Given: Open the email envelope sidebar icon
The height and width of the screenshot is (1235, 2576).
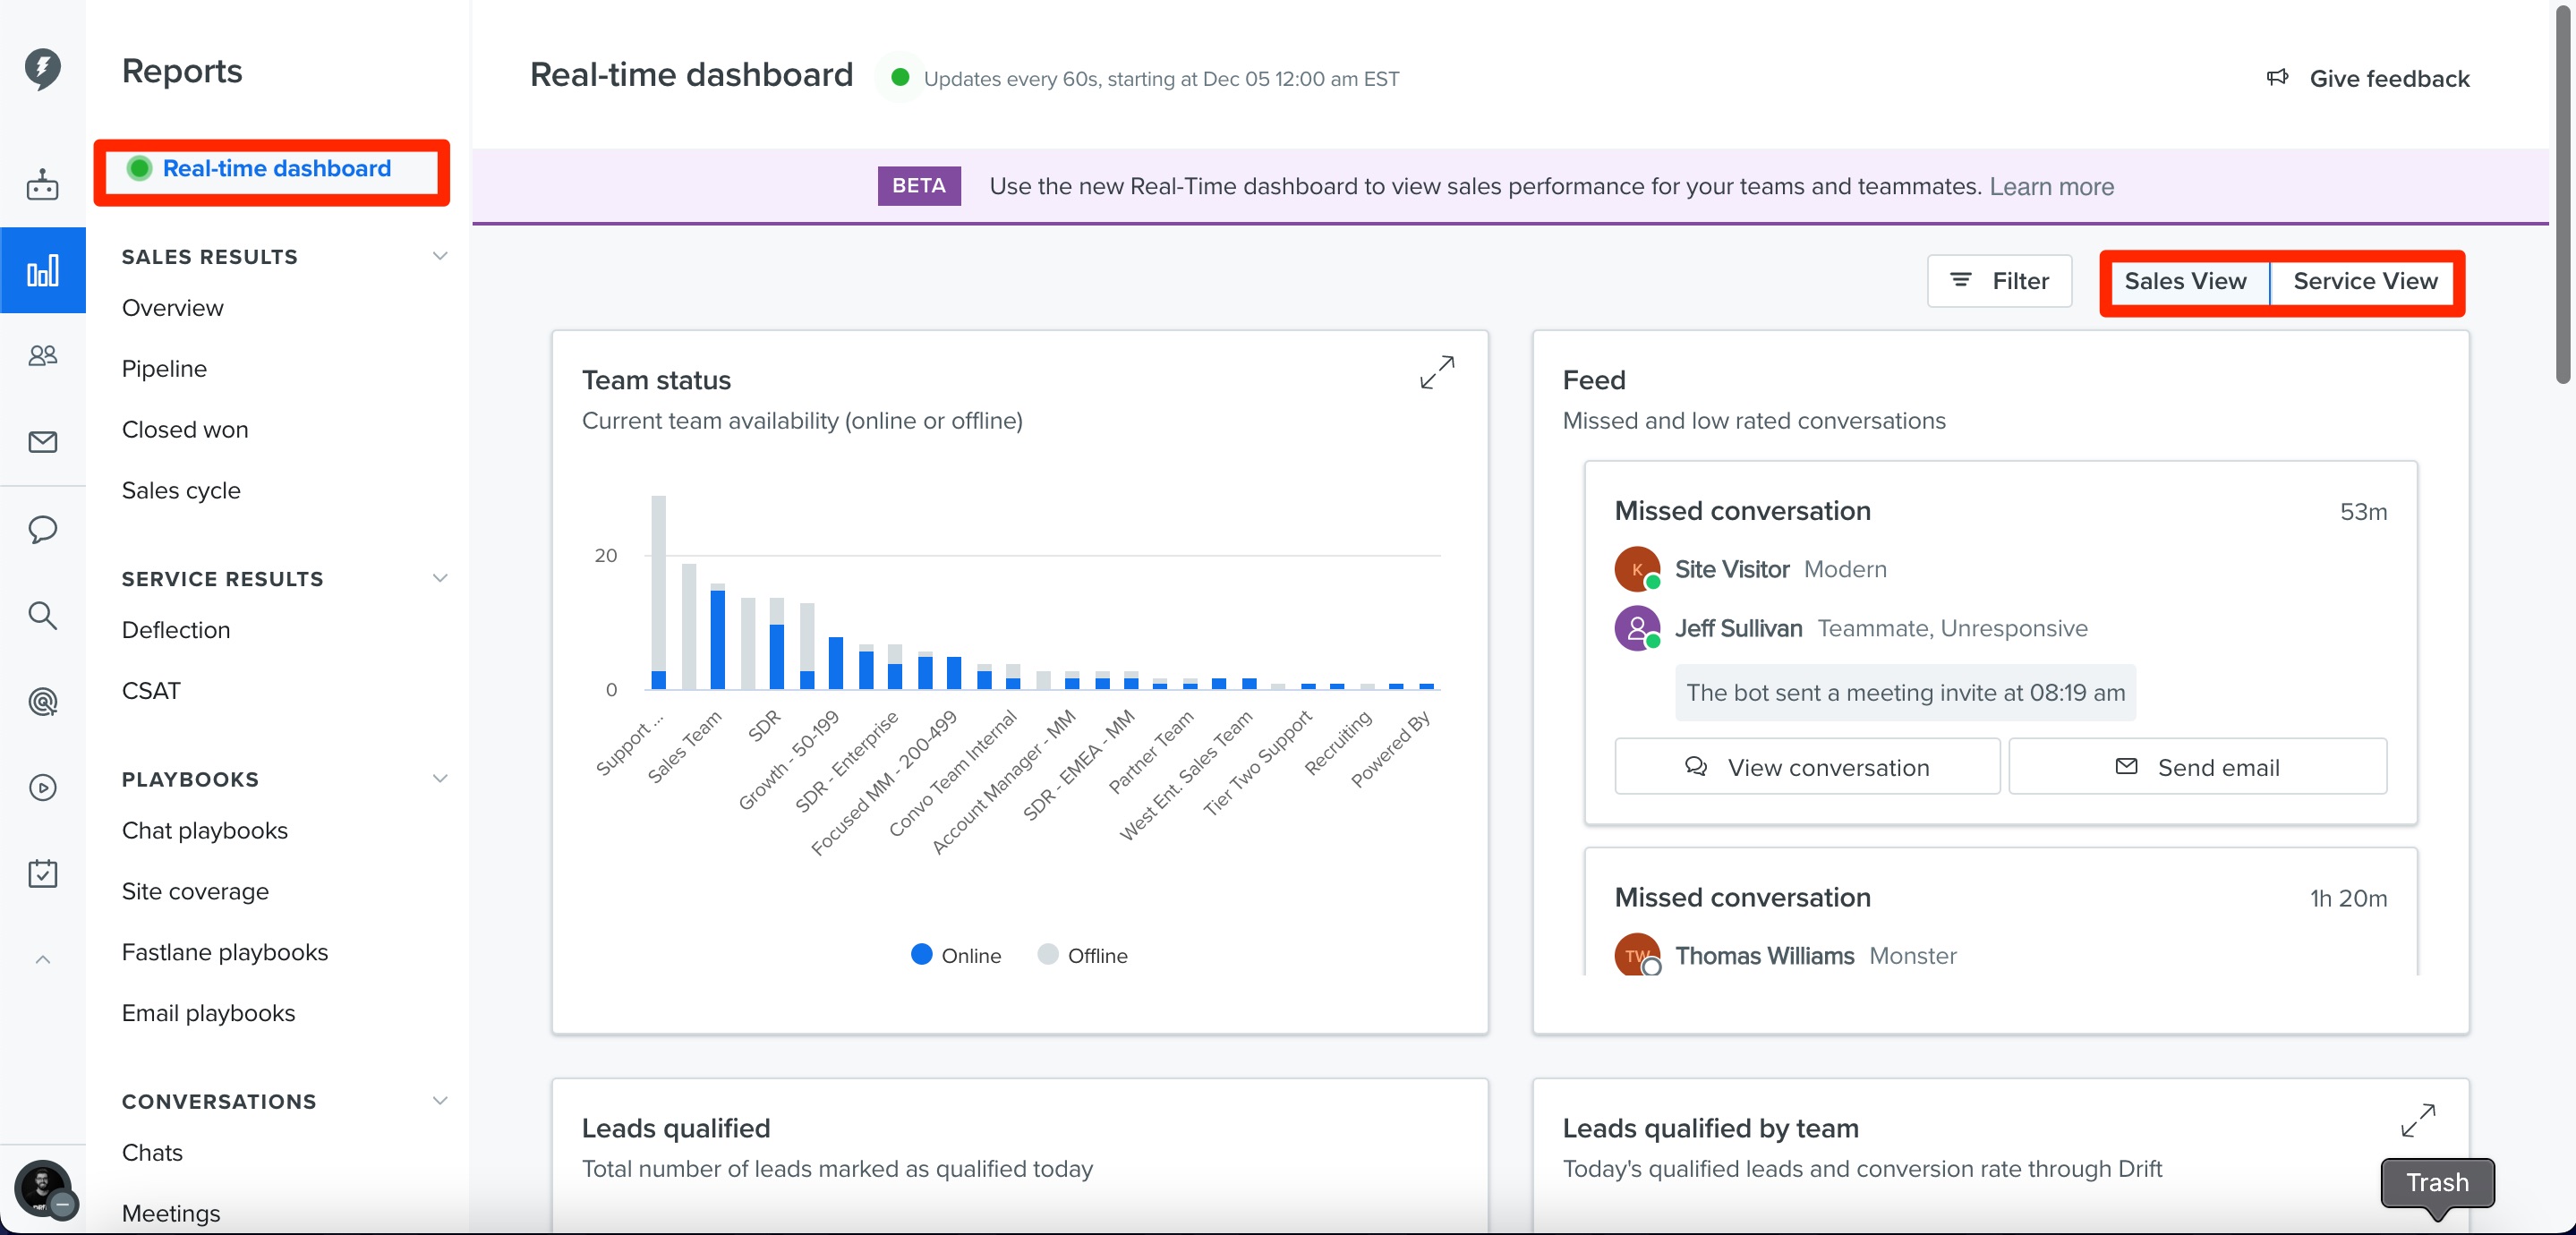Looking at the screenshot, I should 42,442.
